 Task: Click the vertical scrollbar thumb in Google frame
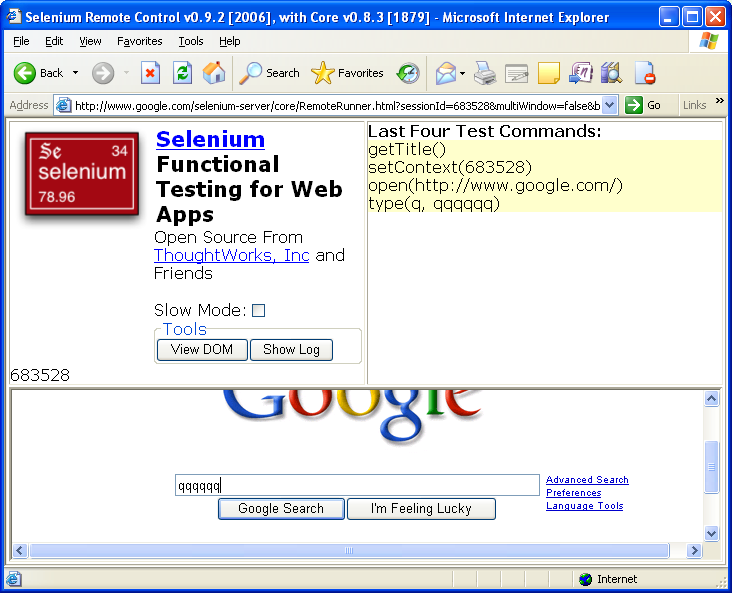711,466
